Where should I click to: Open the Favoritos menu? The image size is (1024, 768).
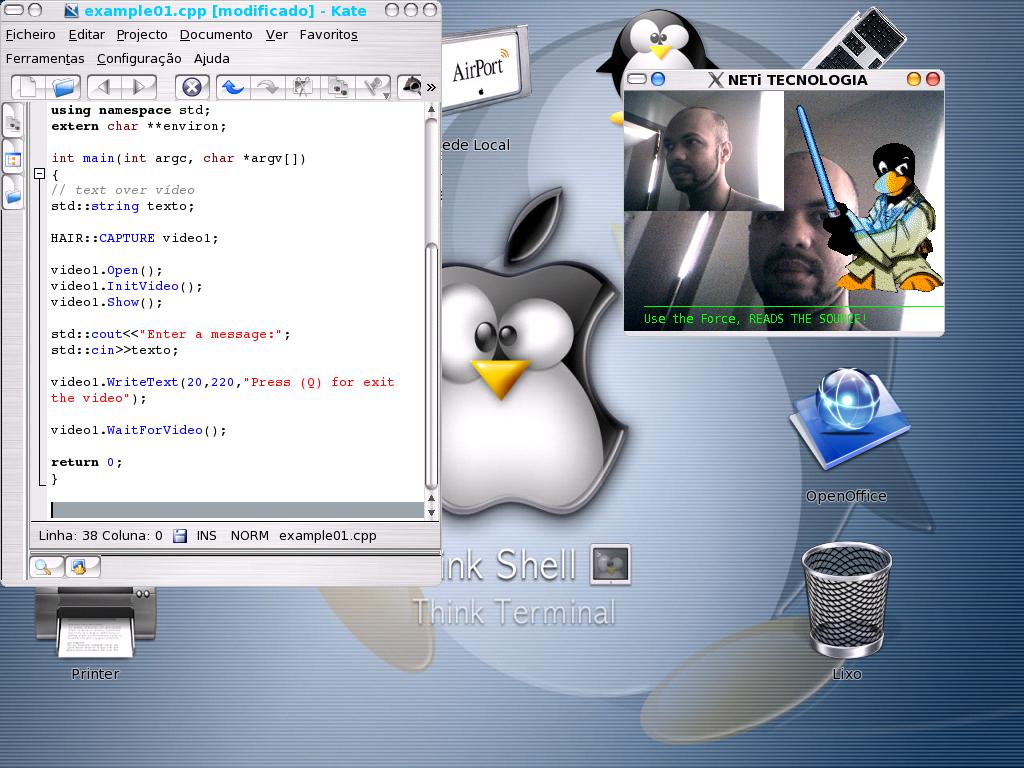(x=328, y=35)
